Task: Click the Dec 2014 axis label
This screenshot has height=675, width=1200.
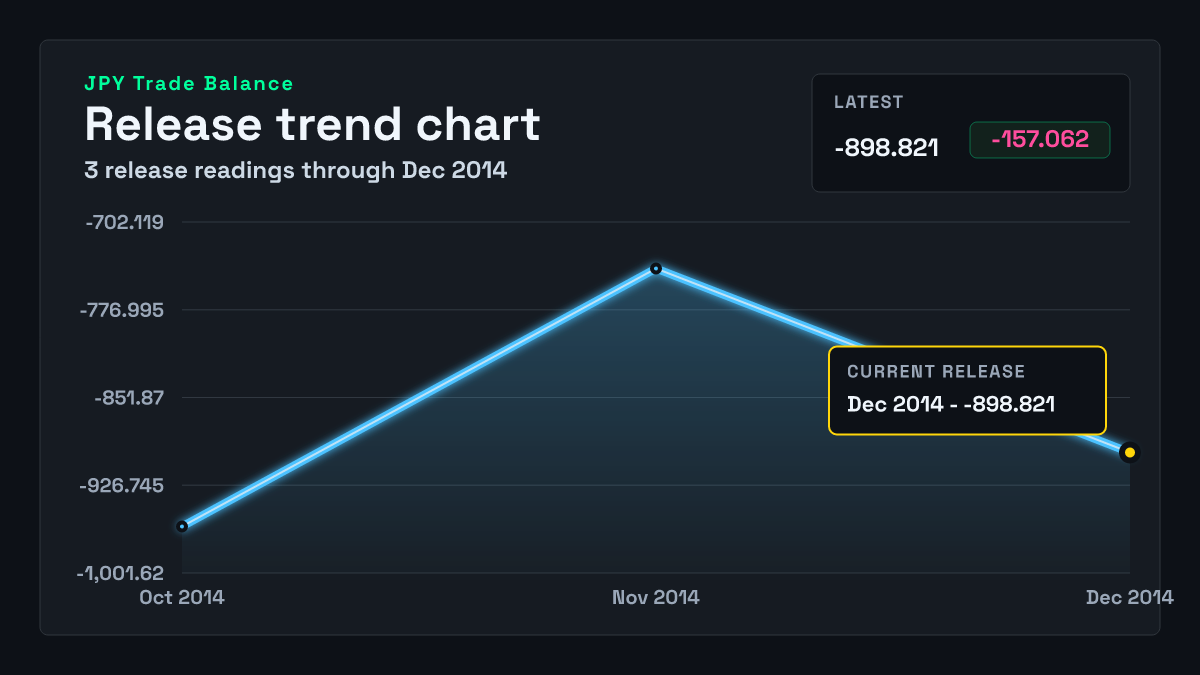Action: coord(1130,597)
